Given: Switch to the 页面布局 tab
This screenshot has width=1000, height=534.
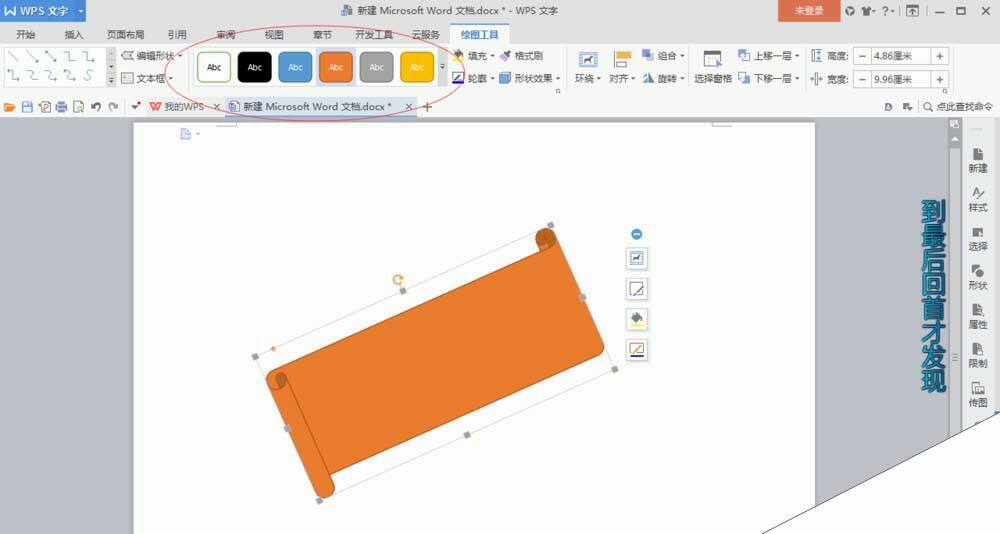Looking at the screenshot, I should click(125, 34).
